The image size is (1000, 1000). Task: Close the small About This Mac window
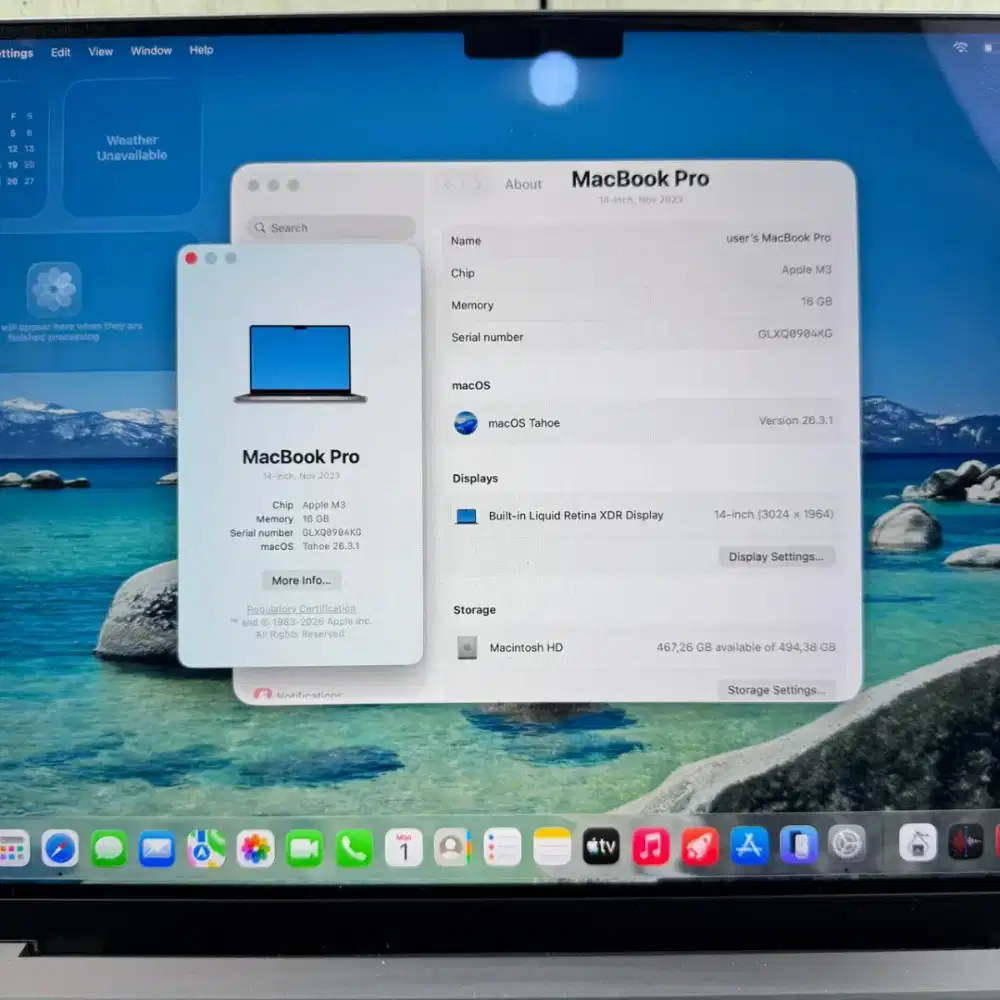pos(191,258)
